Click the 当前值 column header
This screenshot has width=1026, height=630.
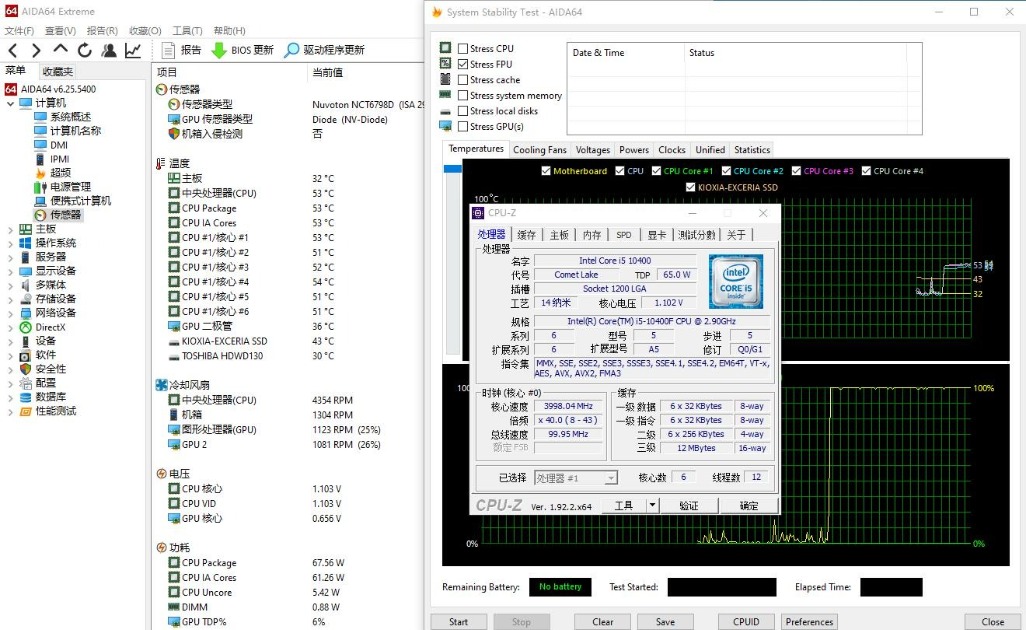tap(328, 72)
